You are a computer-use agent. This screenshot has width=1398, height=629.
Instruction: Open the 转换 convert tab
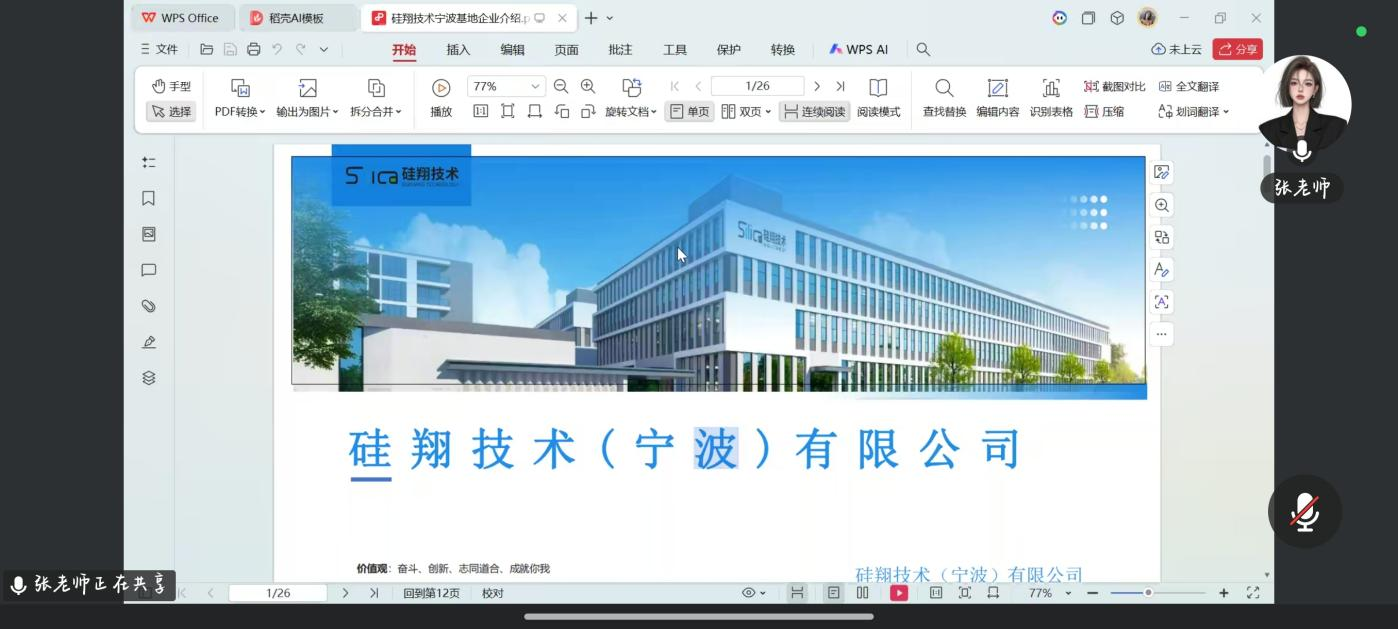[x=783, y=50]
